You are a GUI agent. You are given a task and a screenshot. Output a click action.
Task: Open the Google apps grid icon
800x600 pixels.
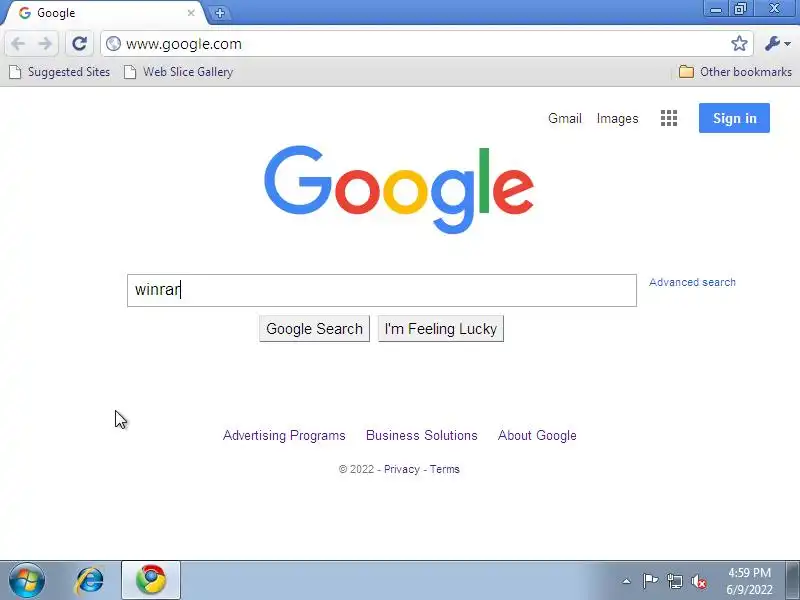click(668, 118)
